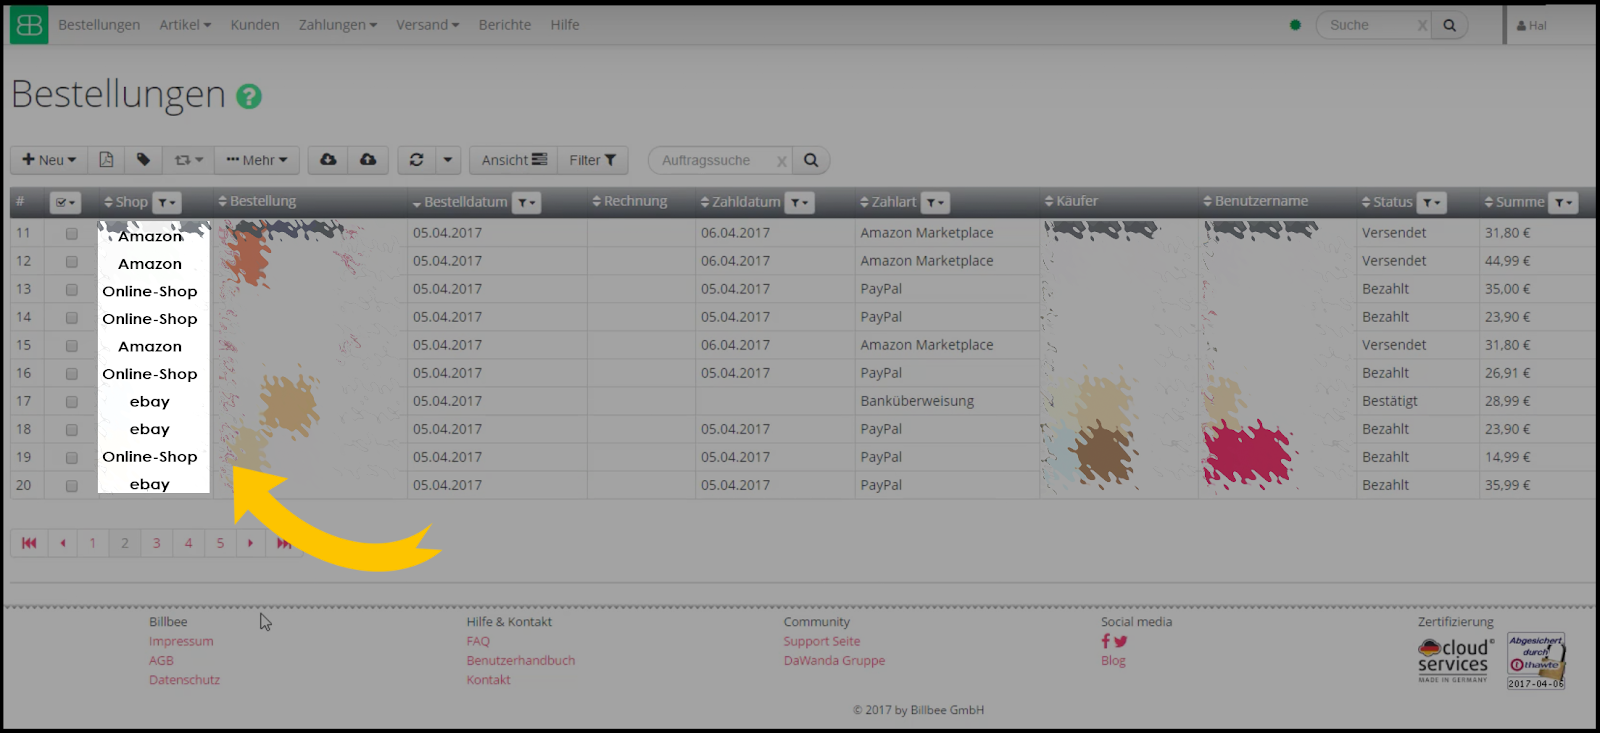The height and width of the screenshot is (733, 1600).
Task: Go to page 3
Action: (157, 543)
